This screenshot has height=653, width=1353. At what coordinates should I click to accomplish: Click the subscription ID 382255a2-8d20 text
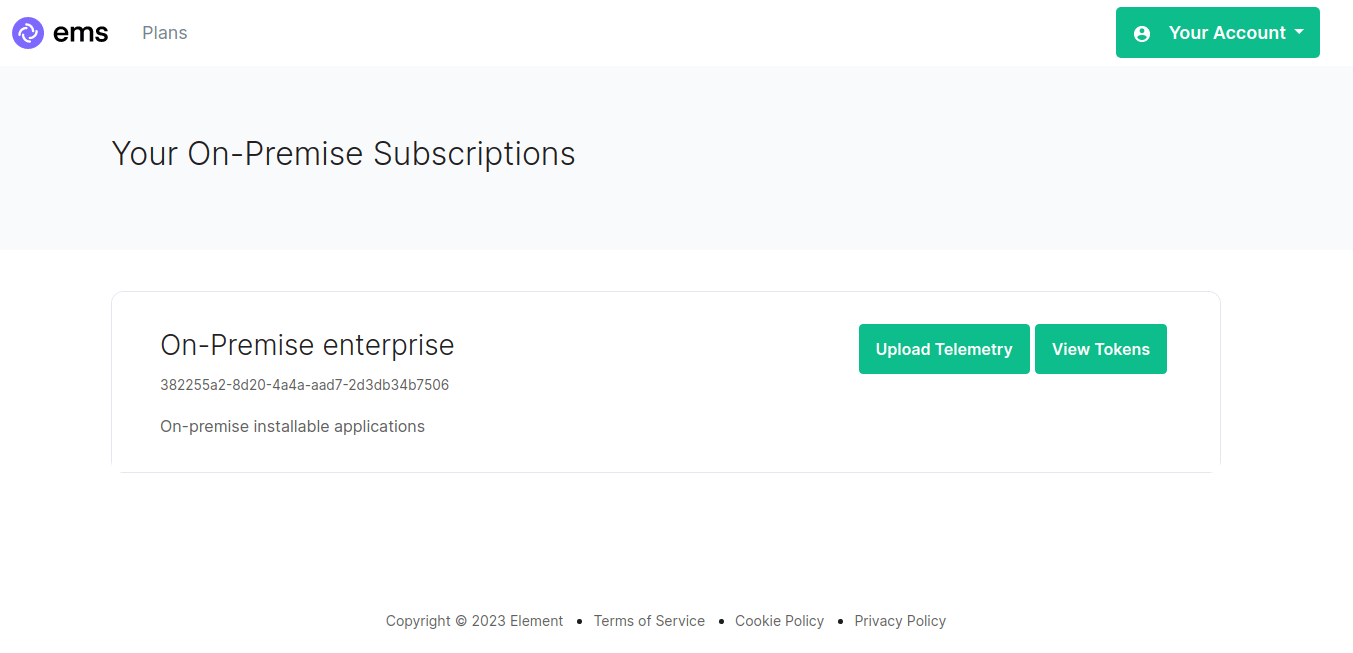click(x=304, y=385)
